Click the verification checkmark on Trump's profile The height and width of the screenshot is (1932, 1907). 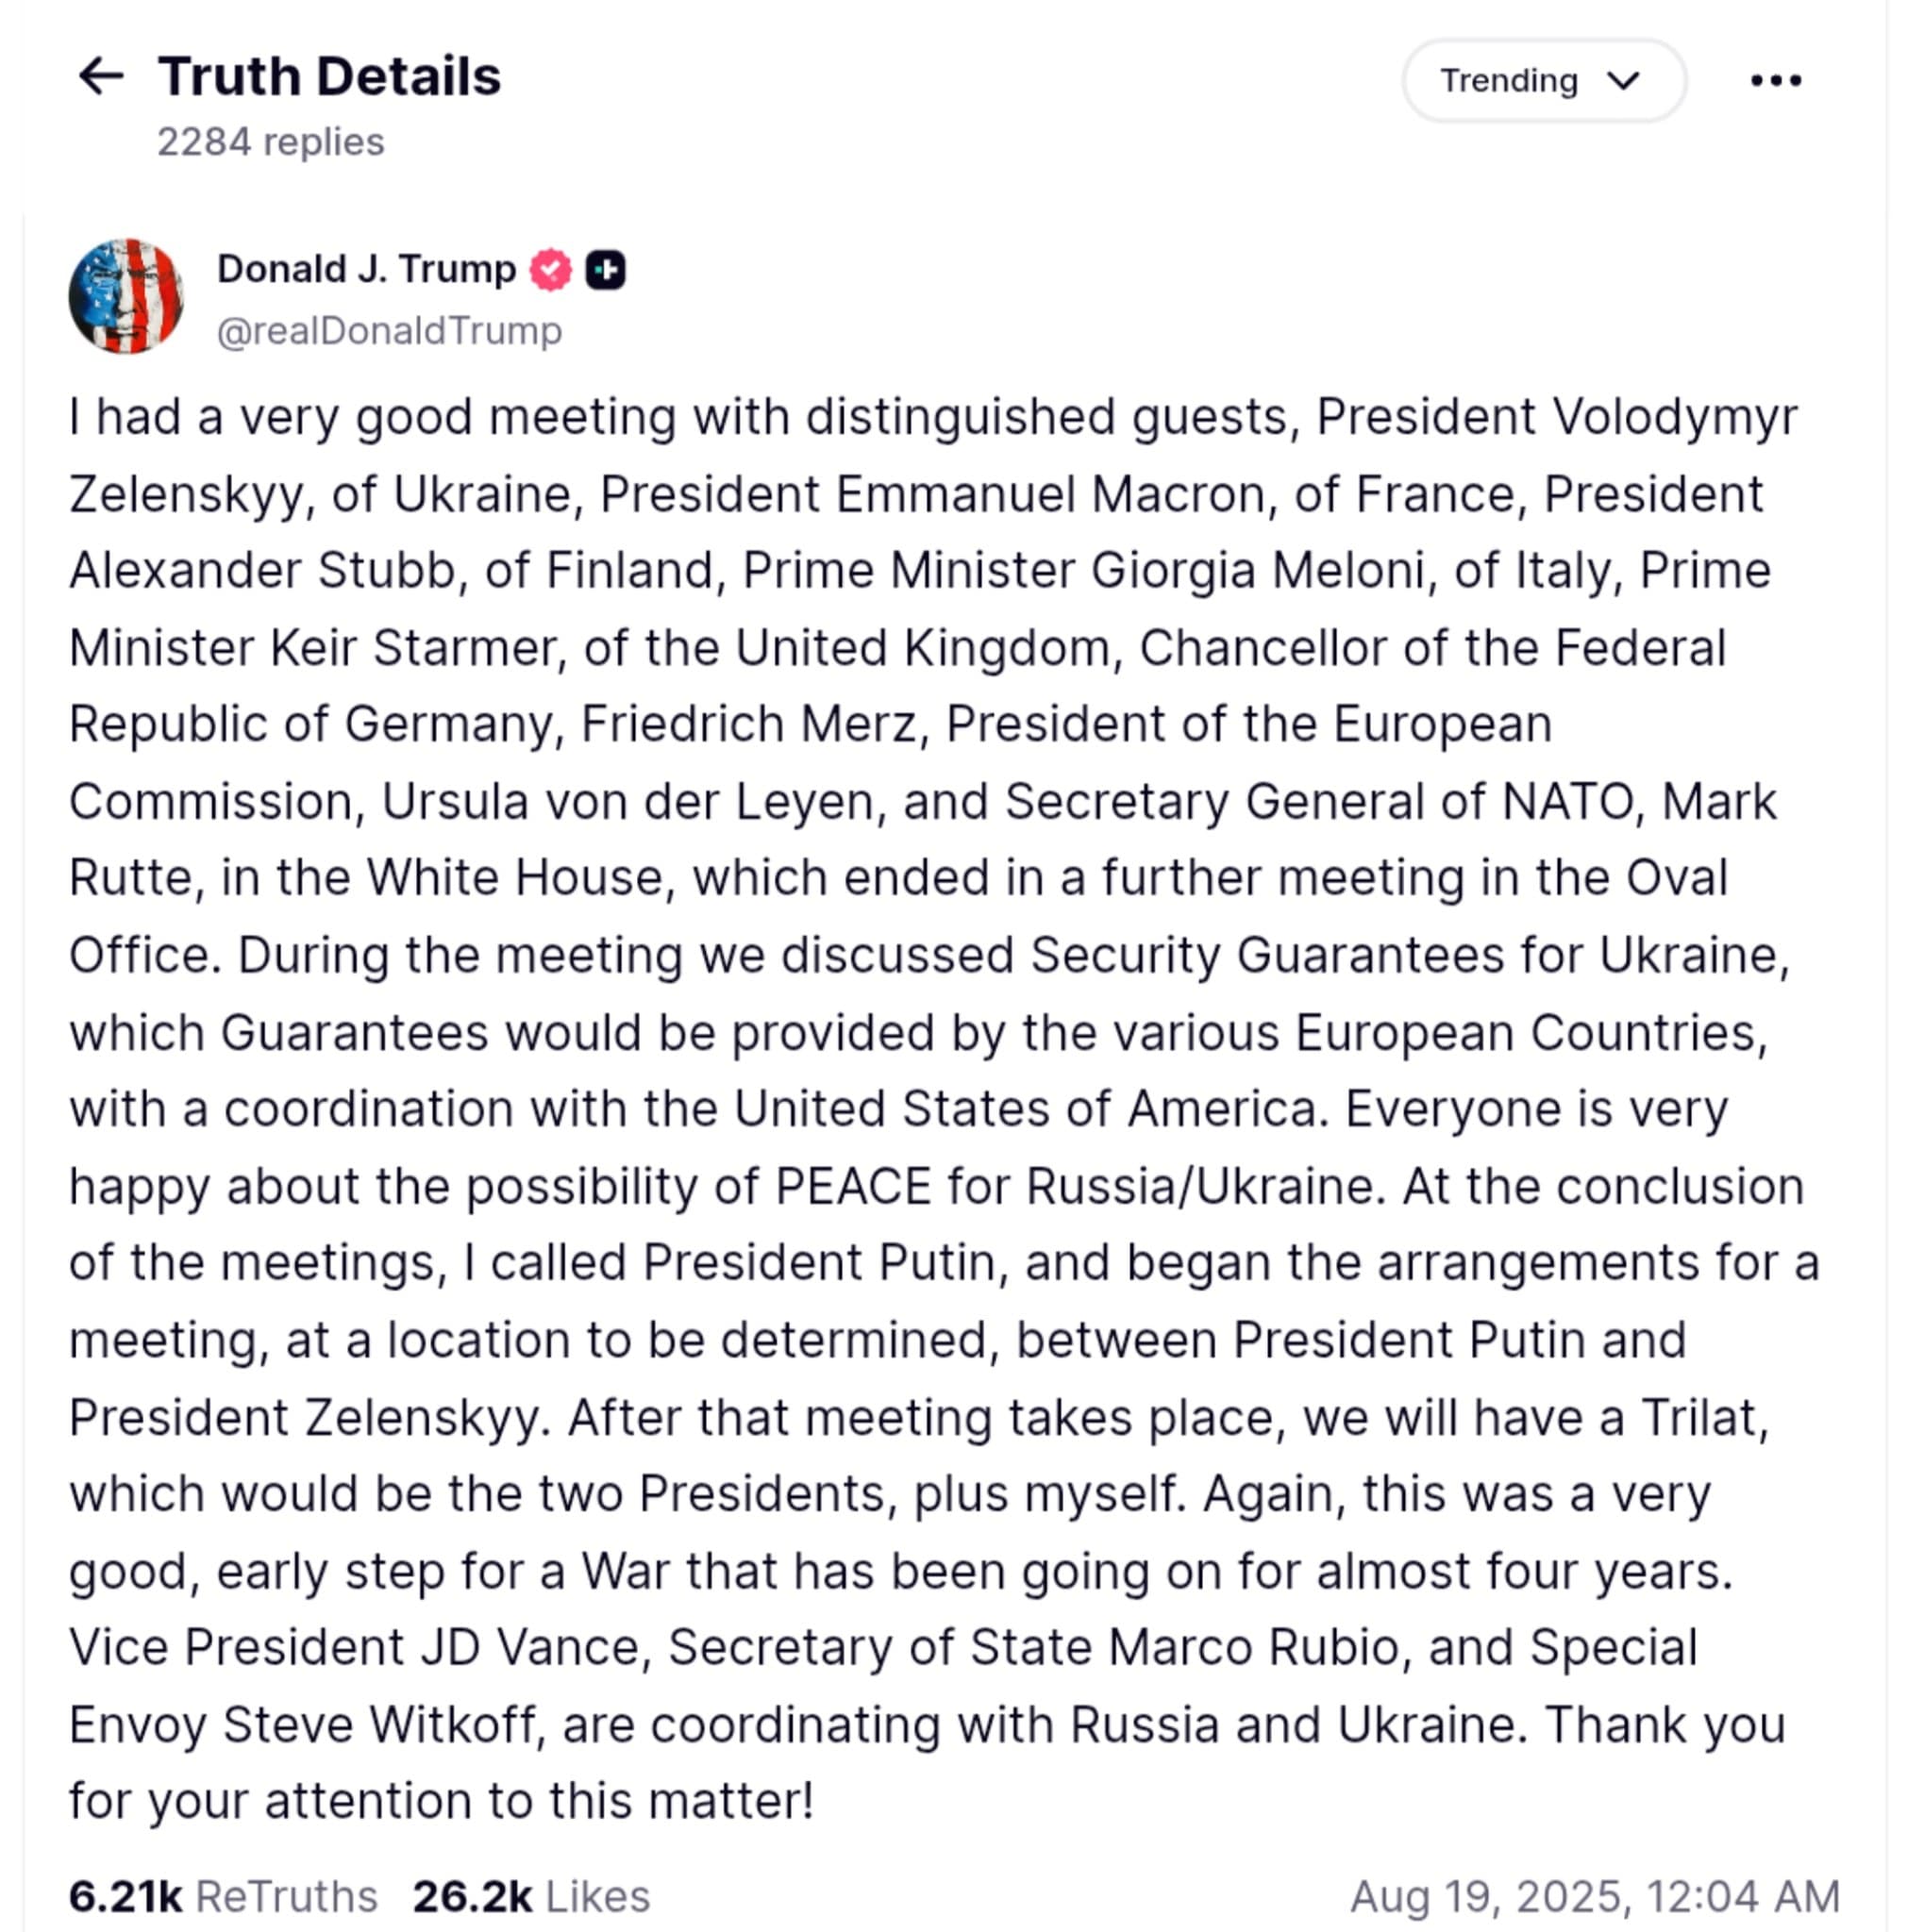coord(549,267)
